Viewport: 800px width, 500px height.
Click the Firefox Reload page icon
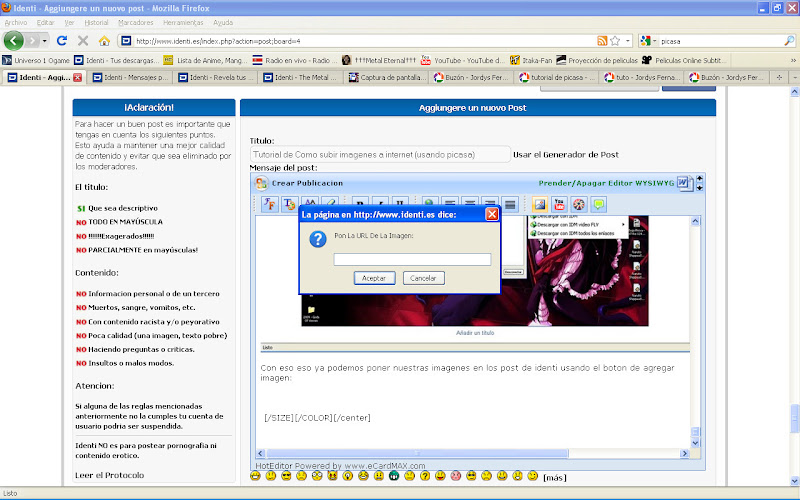click(x=62, y=41)
